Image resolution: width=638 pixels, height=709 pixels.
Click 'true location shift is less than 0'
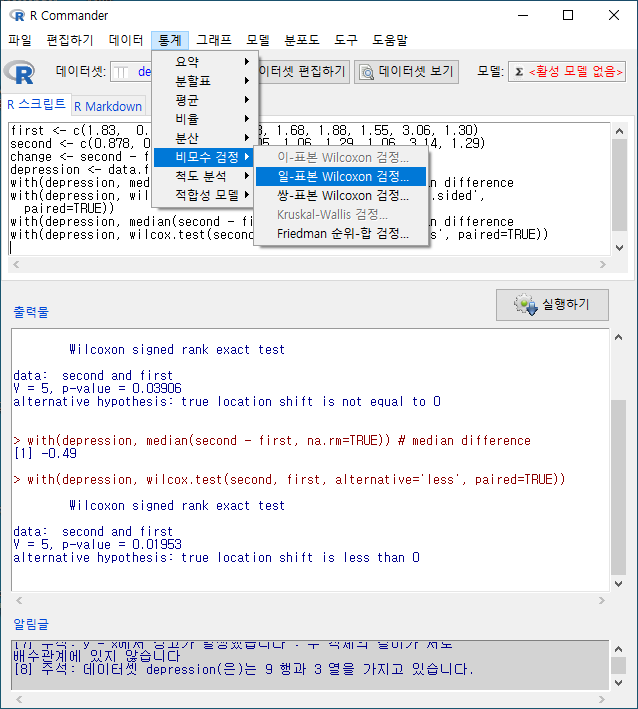[300, 558]
